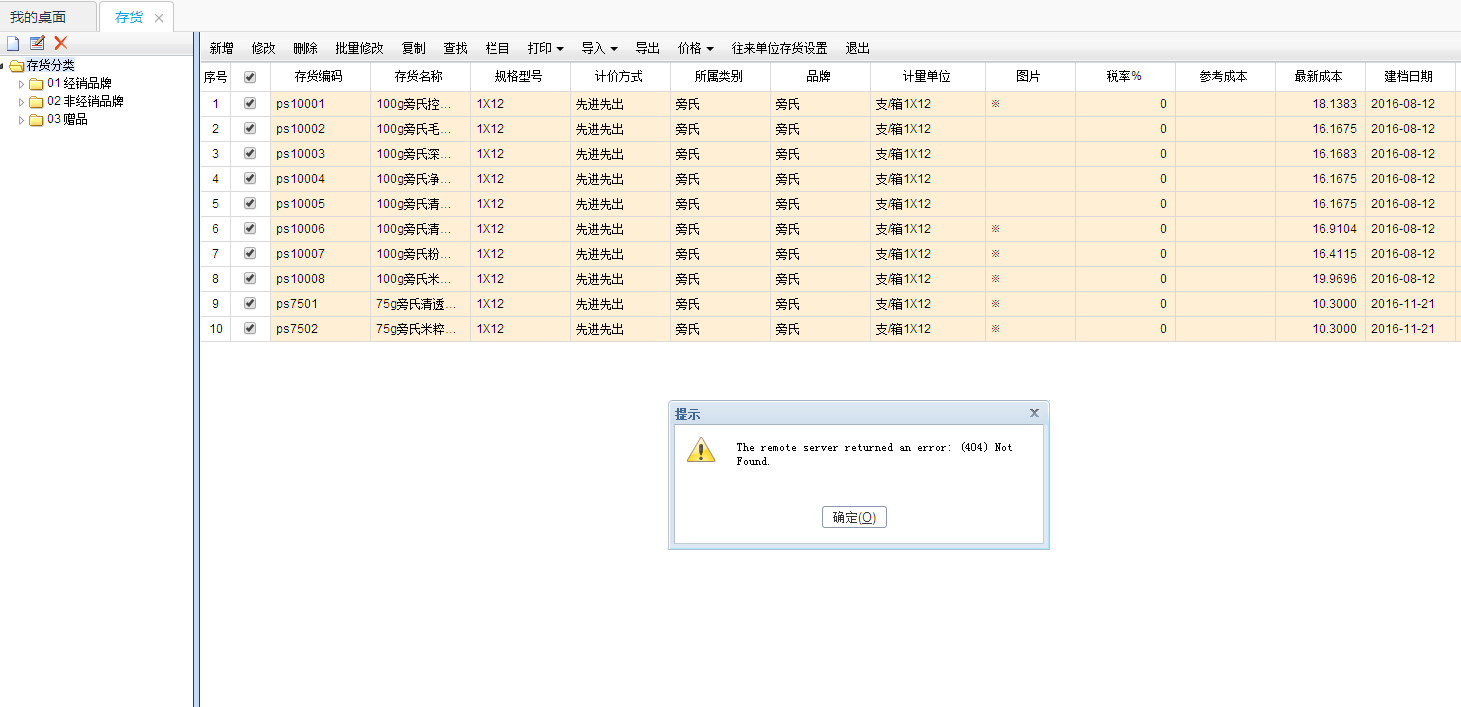1461x707 pixels.
Task: Close the 存货 tab
Action: point(158,18)
